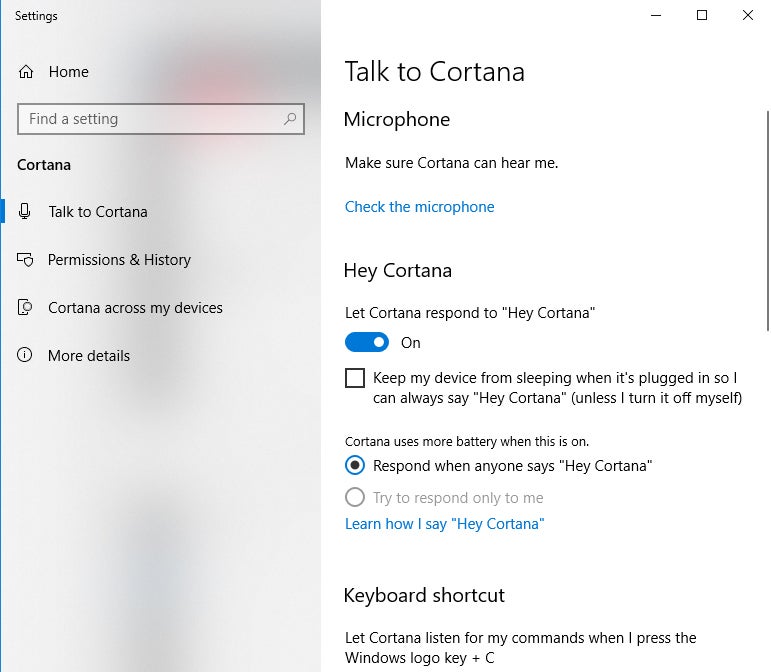The height and width of the screenshot is (672, 771).
Task: Turn off the Hey Cortana toggle switch
Action: pos(367,343)
